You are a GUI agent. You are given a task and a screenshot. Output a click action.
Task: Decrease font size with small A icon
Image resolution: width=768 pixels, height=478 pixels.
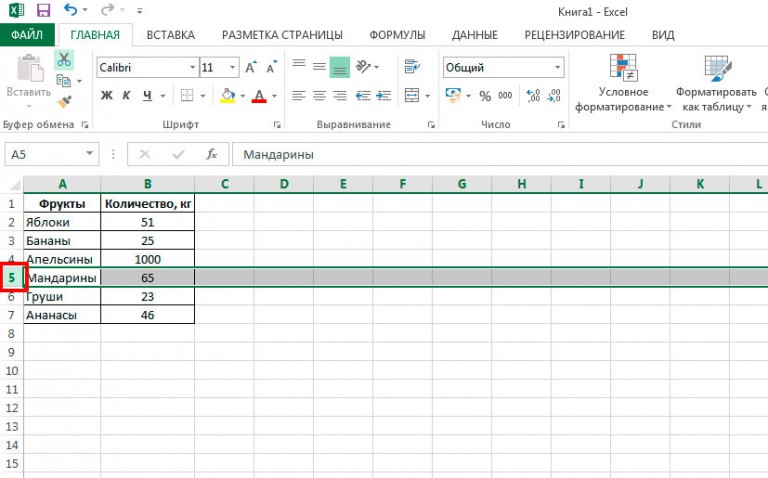click(271, 68)
